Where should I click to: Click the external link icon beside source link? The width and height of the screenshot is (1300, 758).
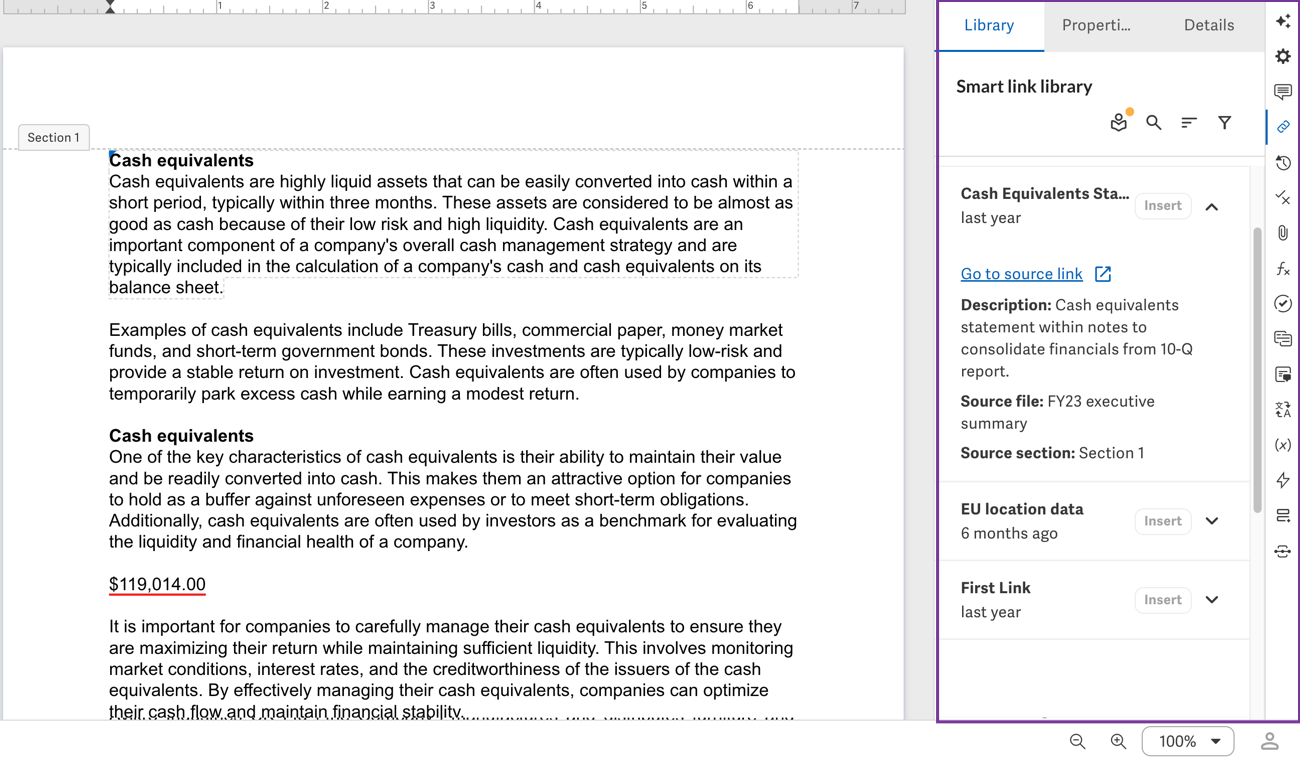1103,274
